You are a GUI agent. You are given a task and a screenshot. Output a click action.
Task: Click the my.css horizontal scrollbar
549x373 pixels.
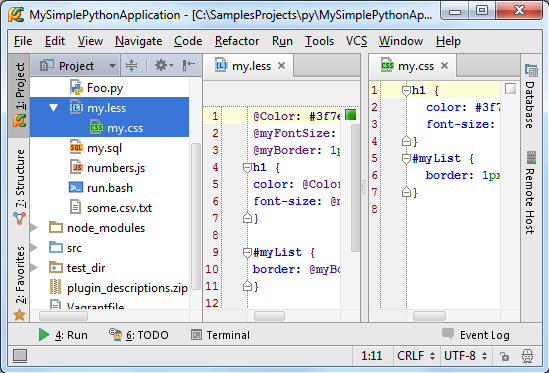[x=430, y=316]
